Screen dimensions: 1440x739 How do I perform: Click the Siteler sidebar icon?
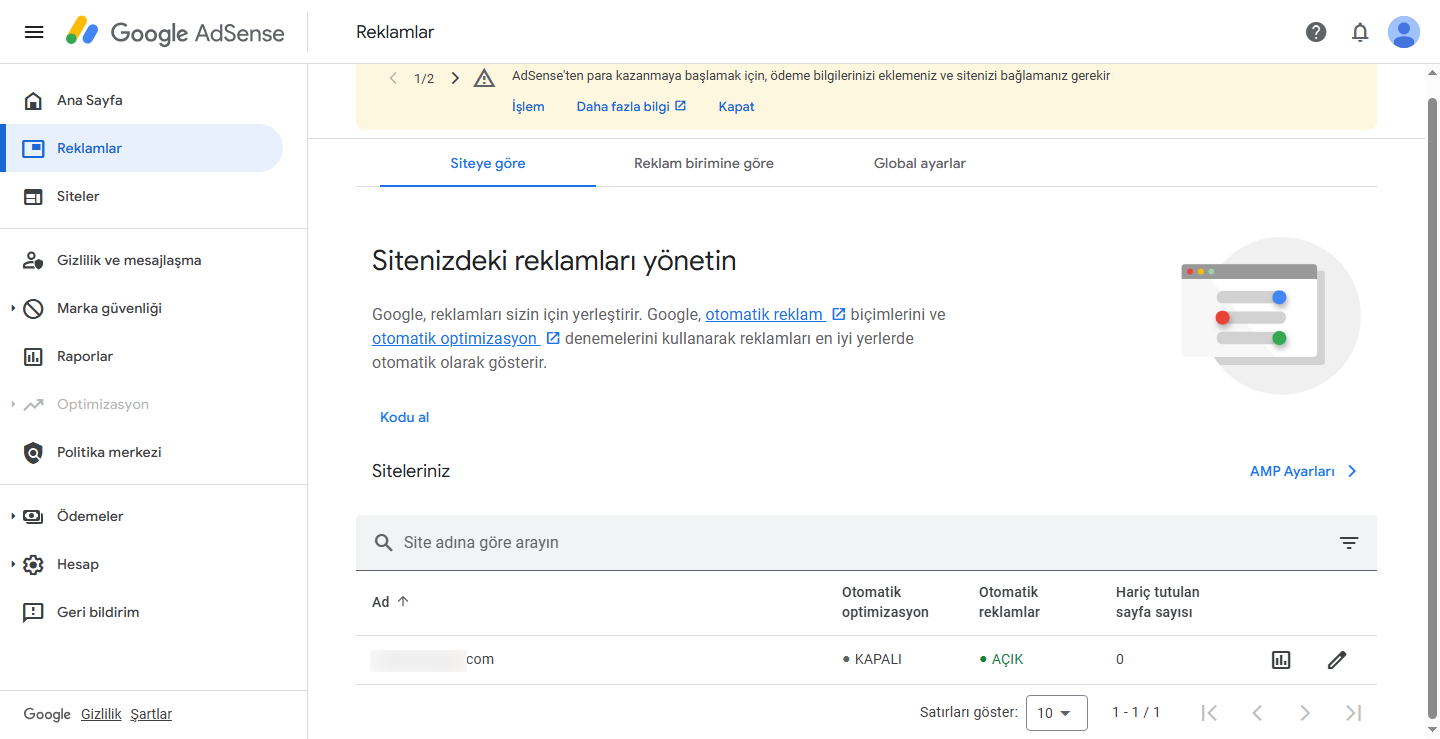(33, 196)
